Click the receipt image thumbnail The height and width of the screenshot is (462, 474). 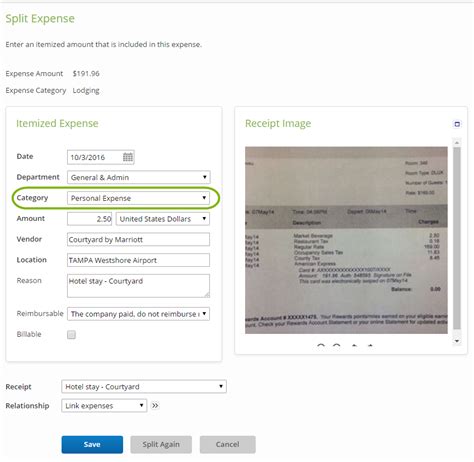pyautogui.click(x=346, y=240)
